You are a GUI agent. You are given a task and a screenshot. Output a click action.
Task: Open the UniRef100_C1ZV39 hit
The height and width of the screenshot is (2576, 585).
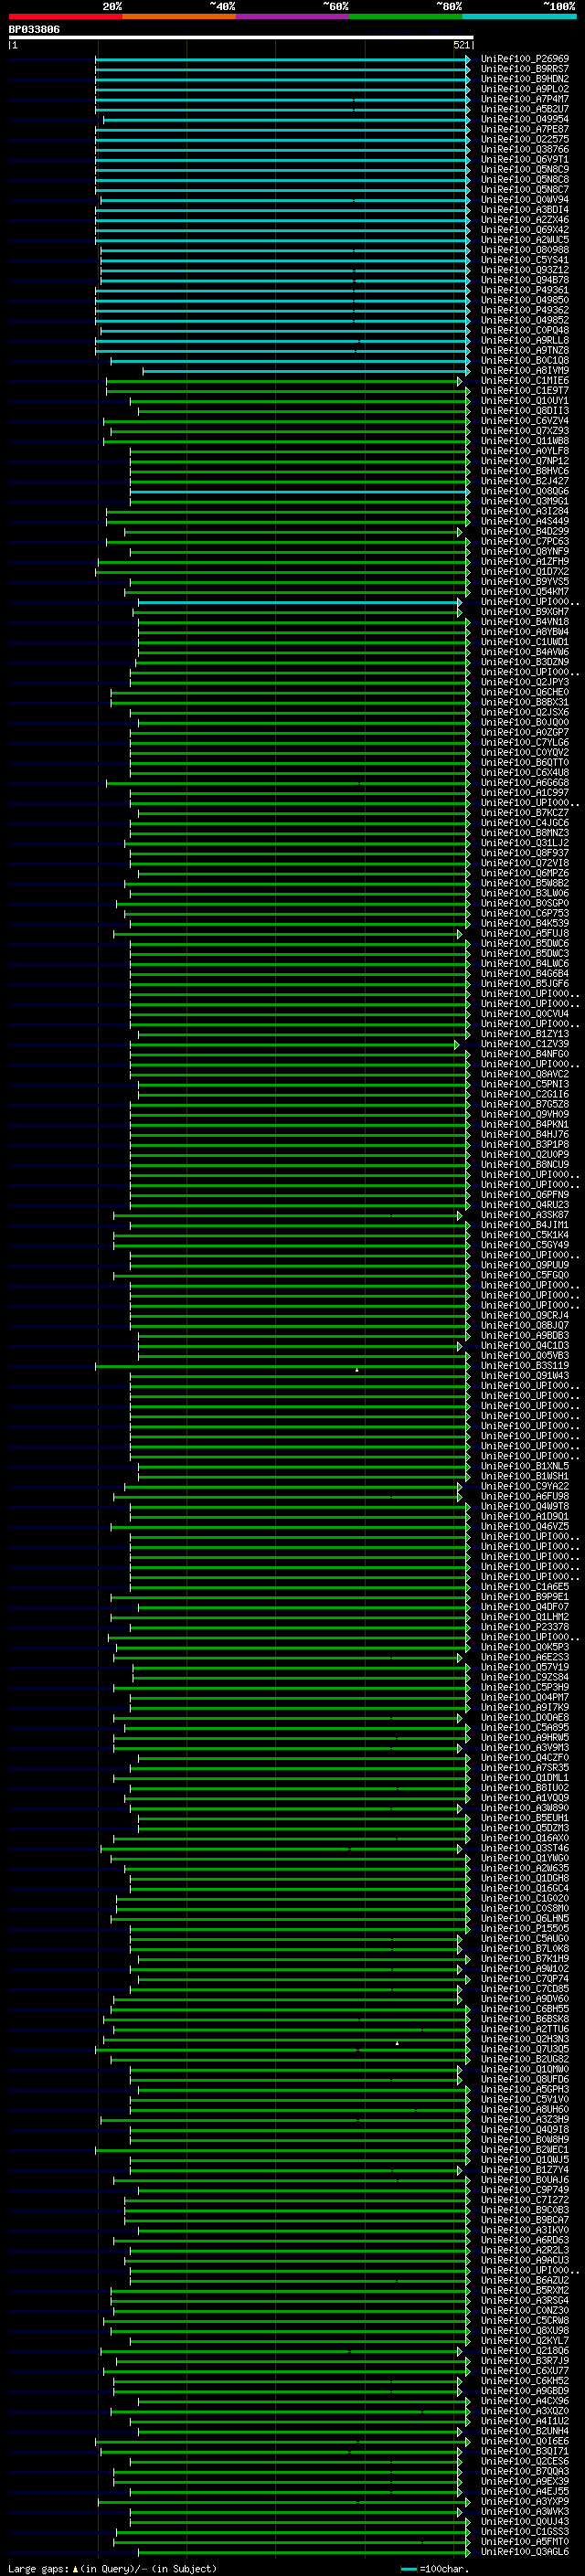point(524,1044)
